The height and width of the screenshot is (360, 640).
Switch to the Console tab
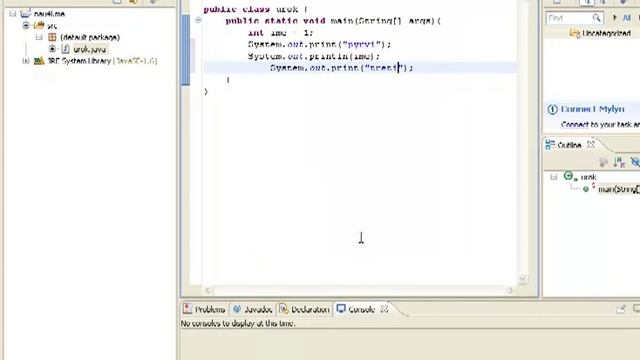(362, 309)
